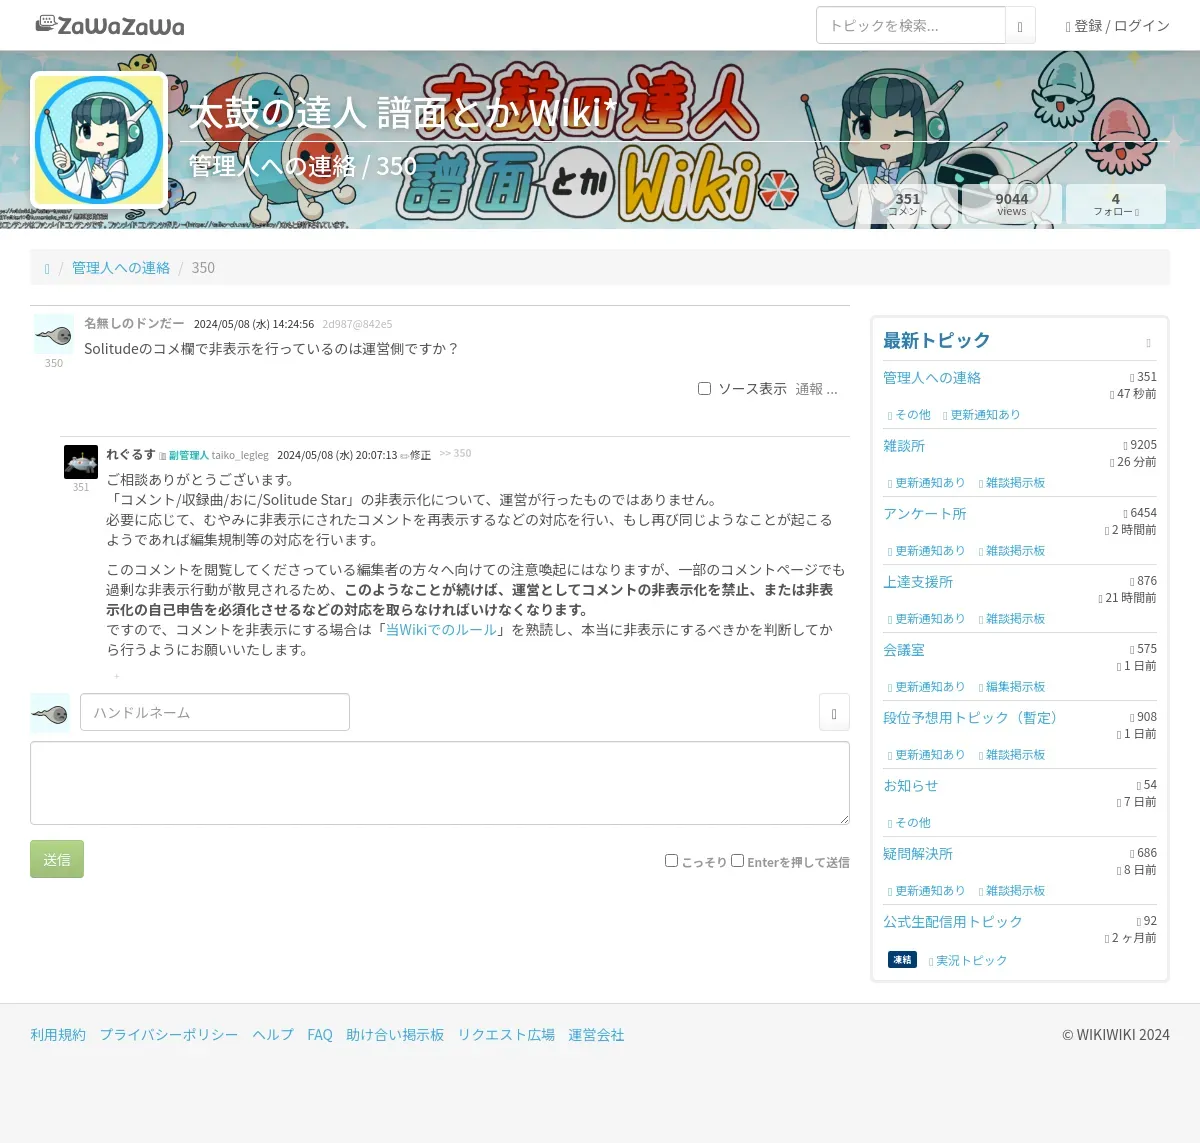Open 当Wikiでのルール link

click(x=441, y=630)
